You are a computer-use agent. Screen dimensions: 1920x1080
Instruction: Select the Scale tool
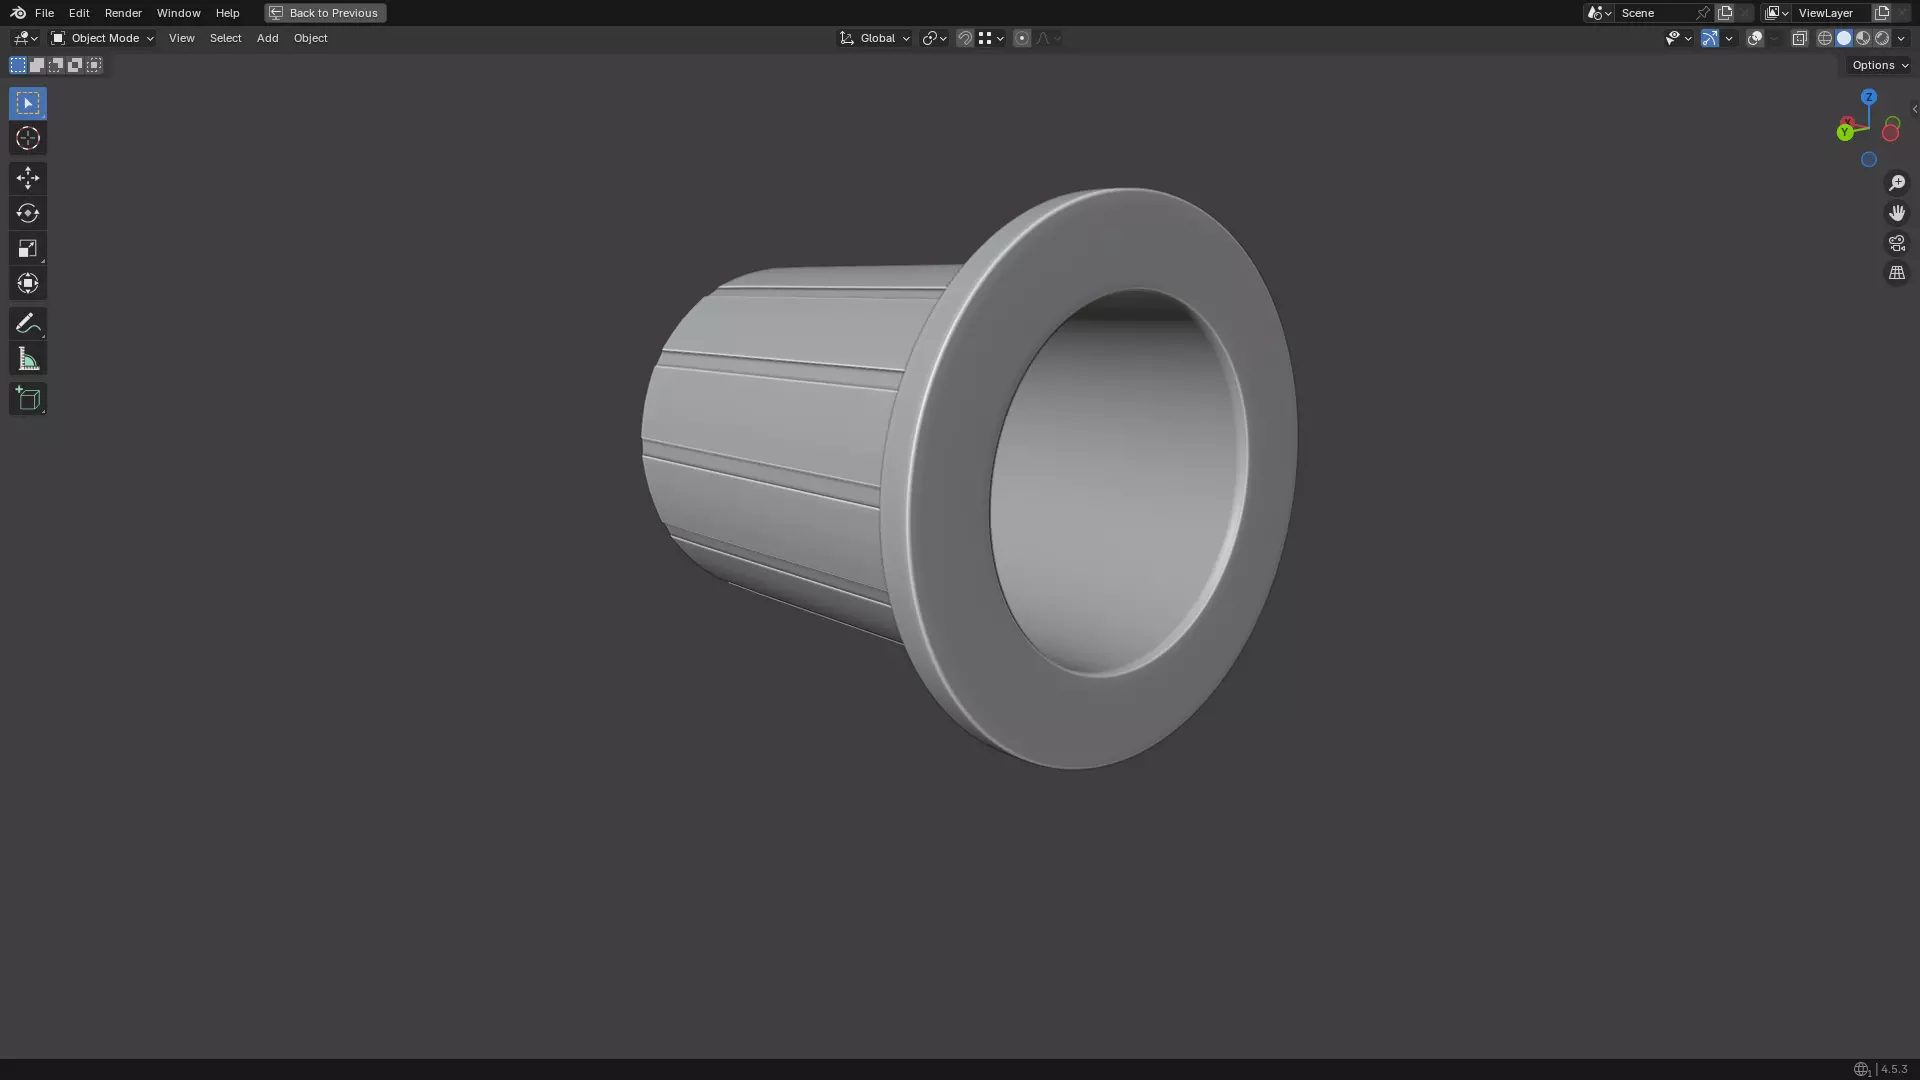28,248
